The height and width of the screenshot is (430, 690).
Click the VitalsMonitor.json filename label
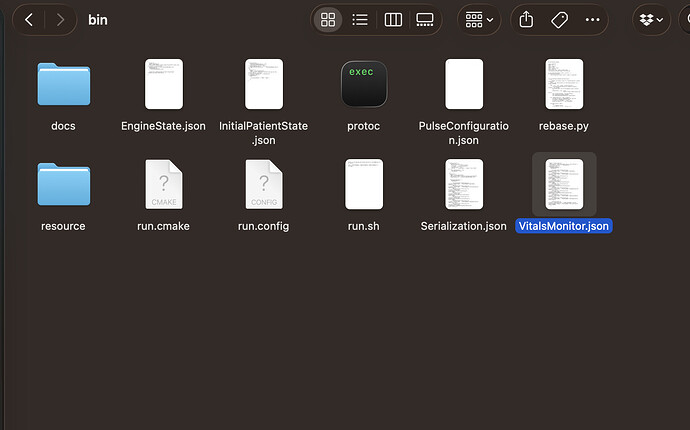coord(564,226)
